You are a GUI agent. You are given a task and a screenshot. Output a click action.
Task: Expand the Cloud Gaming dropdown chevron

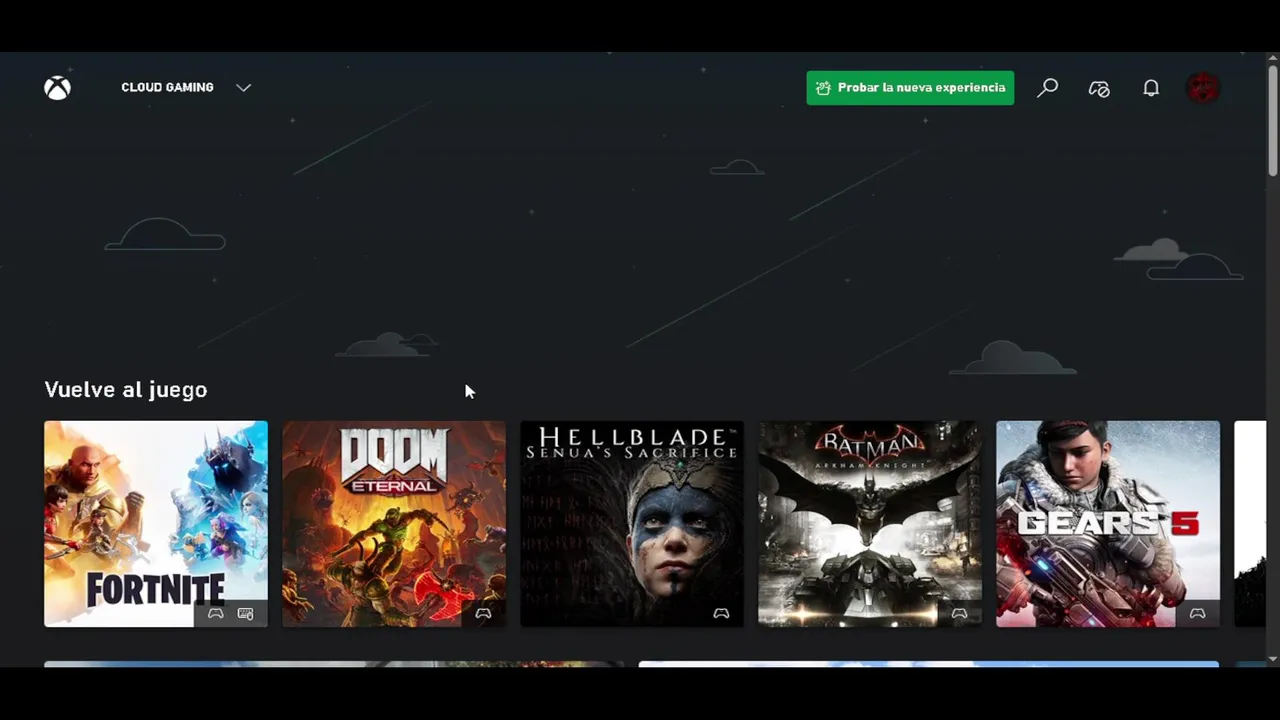click(243, 88)
